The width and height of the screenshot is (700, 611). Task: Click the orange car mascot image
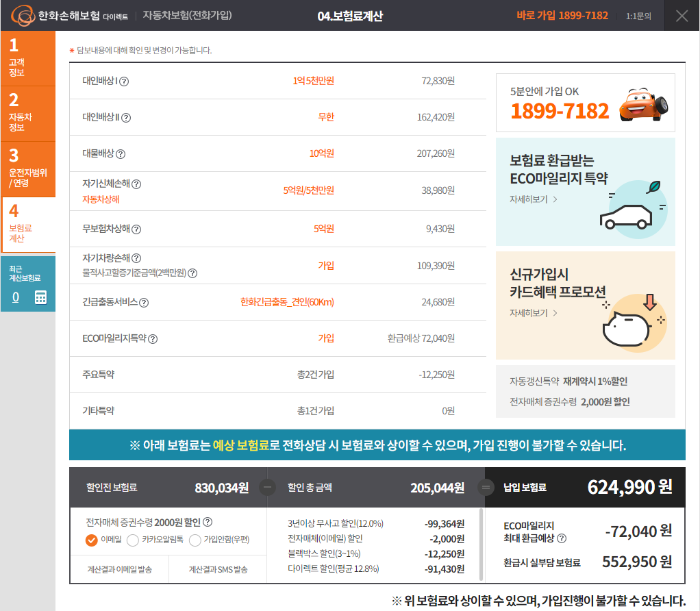point(643,104)
